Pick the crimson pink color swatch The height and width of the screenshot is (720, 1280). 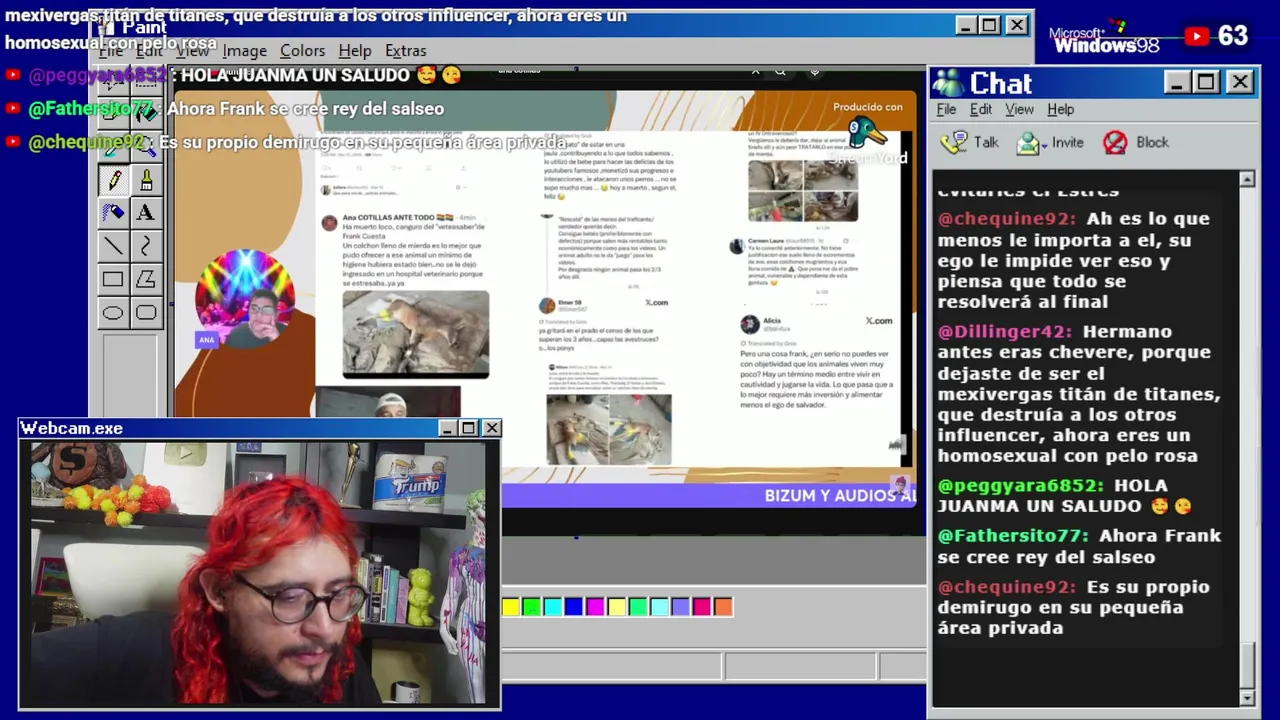click(x=702, y=606)
